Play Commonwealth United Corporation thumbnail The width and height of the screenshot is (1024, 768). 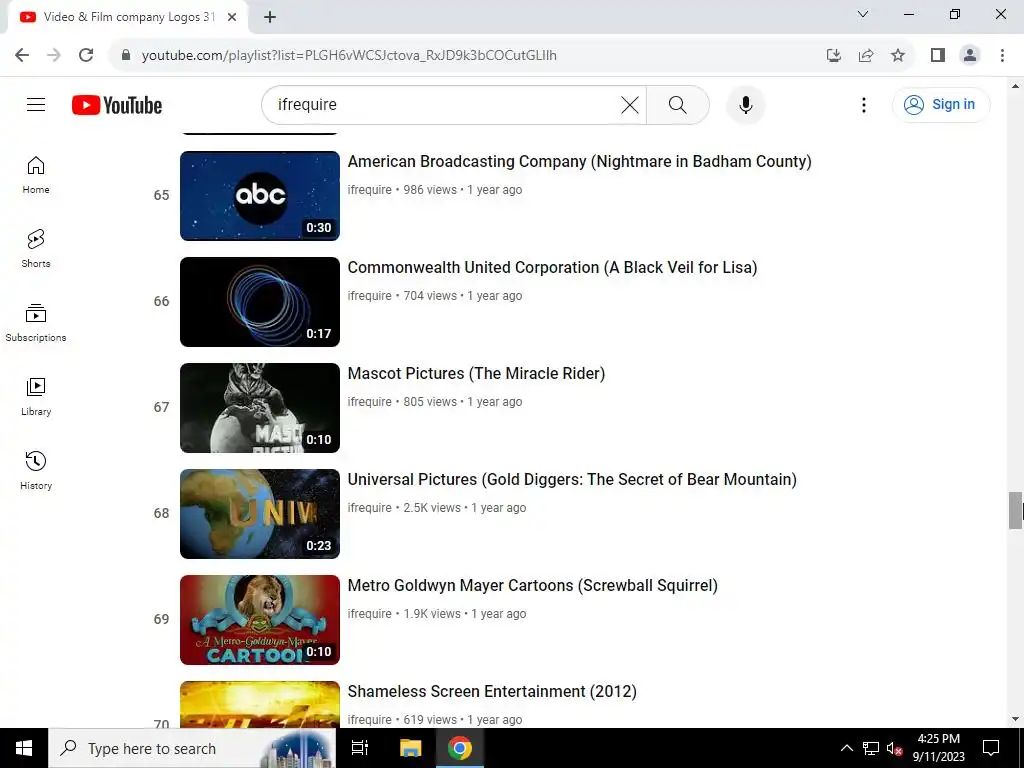pyautogui.click(x=260, y=302)
